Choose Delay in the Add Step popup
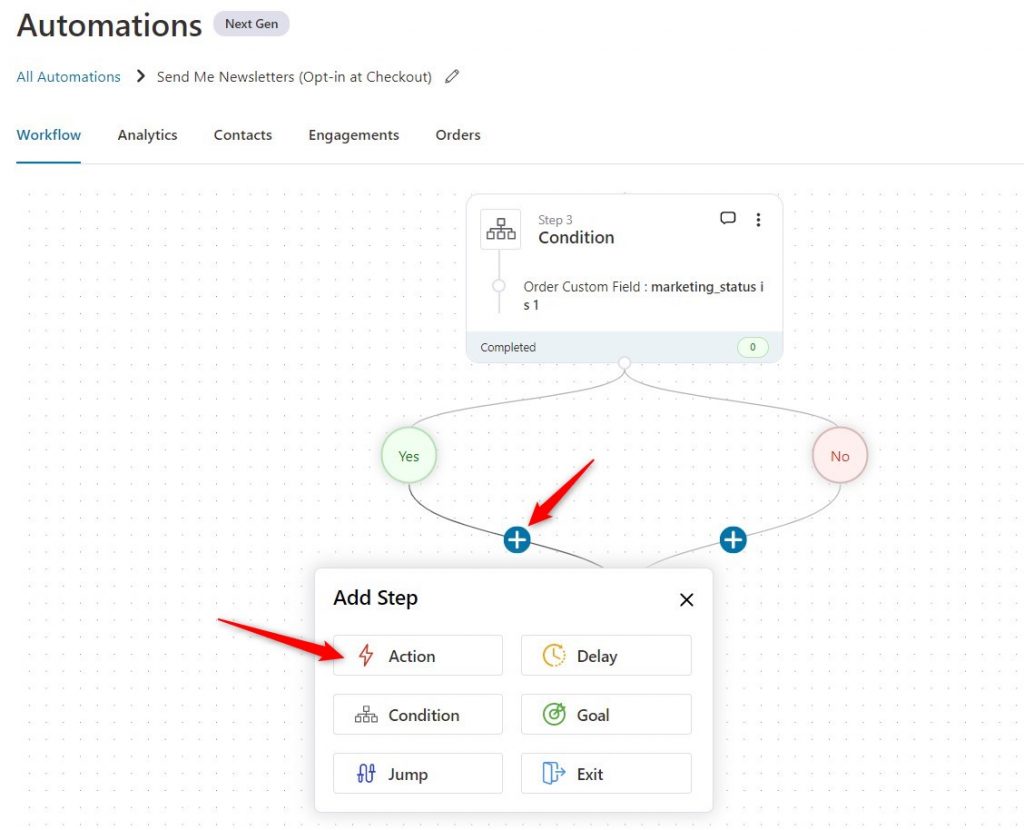This screenshot has width=1024, height=830. [x=606, y=656]
